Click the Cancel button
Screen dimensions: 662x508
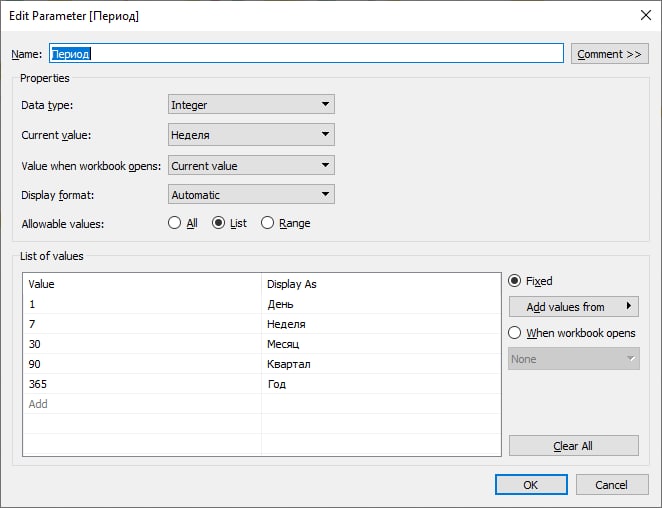coord(612,485)
